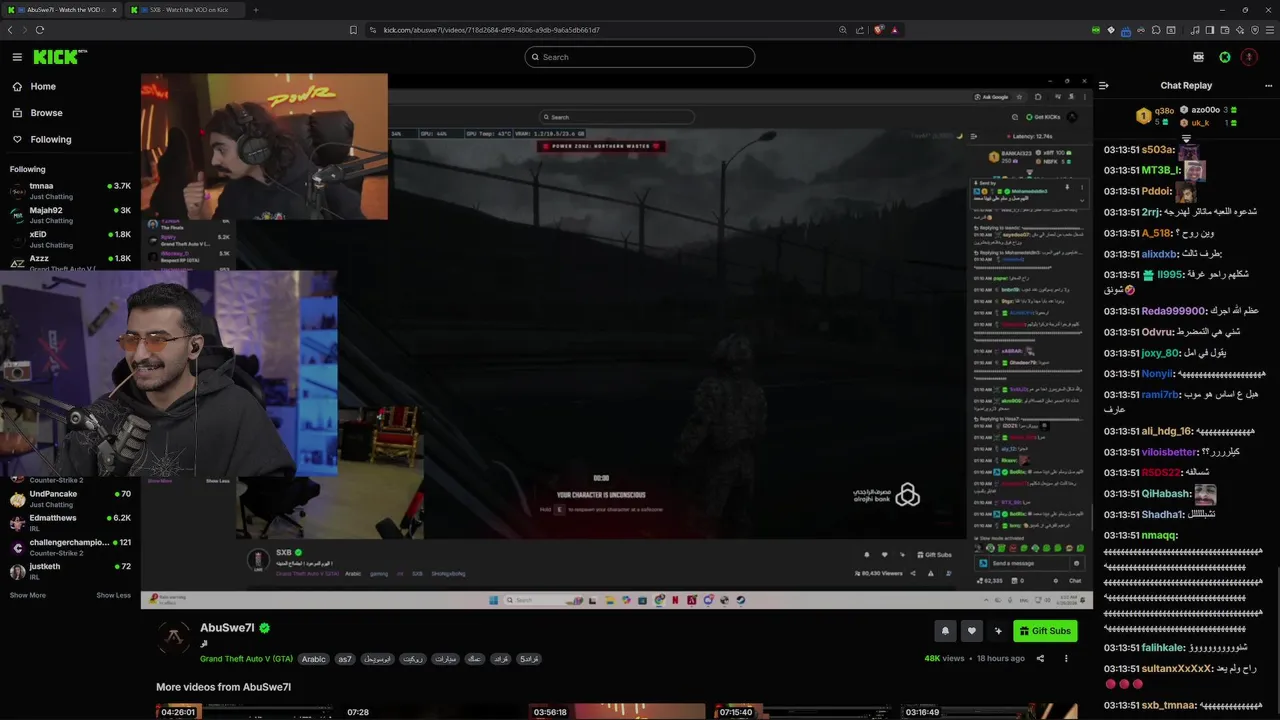The image size is (1280, 720).
Task: Reload the current page
Action: pyautogui.click(x=40, y=30)
